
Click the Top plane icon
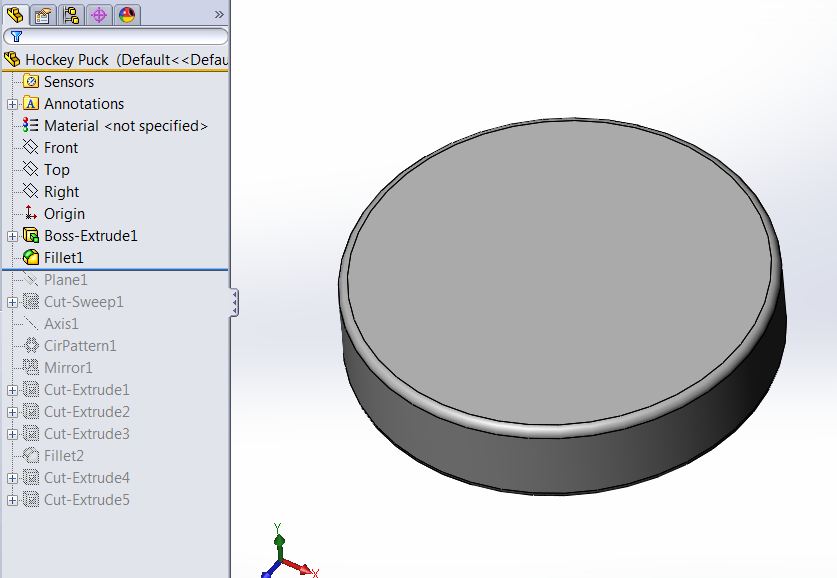[31, 169]
